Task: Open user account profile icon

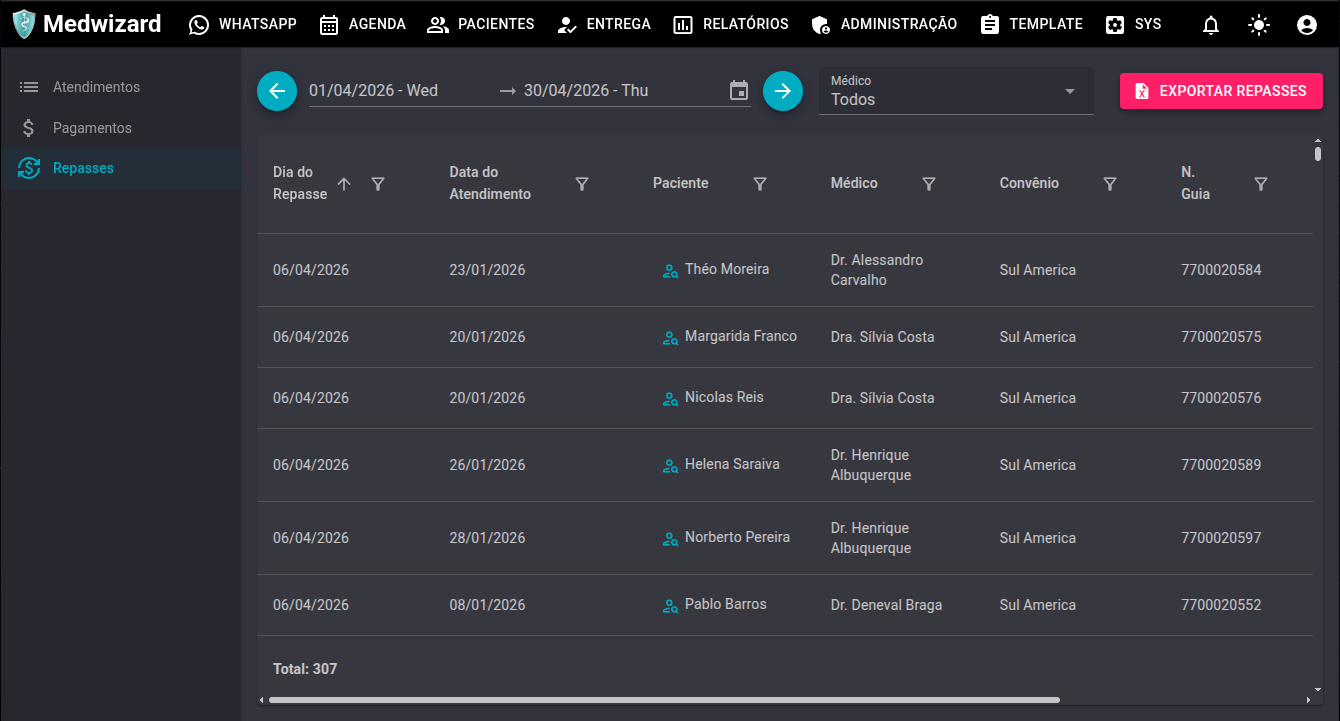Action: [1307, 26]
